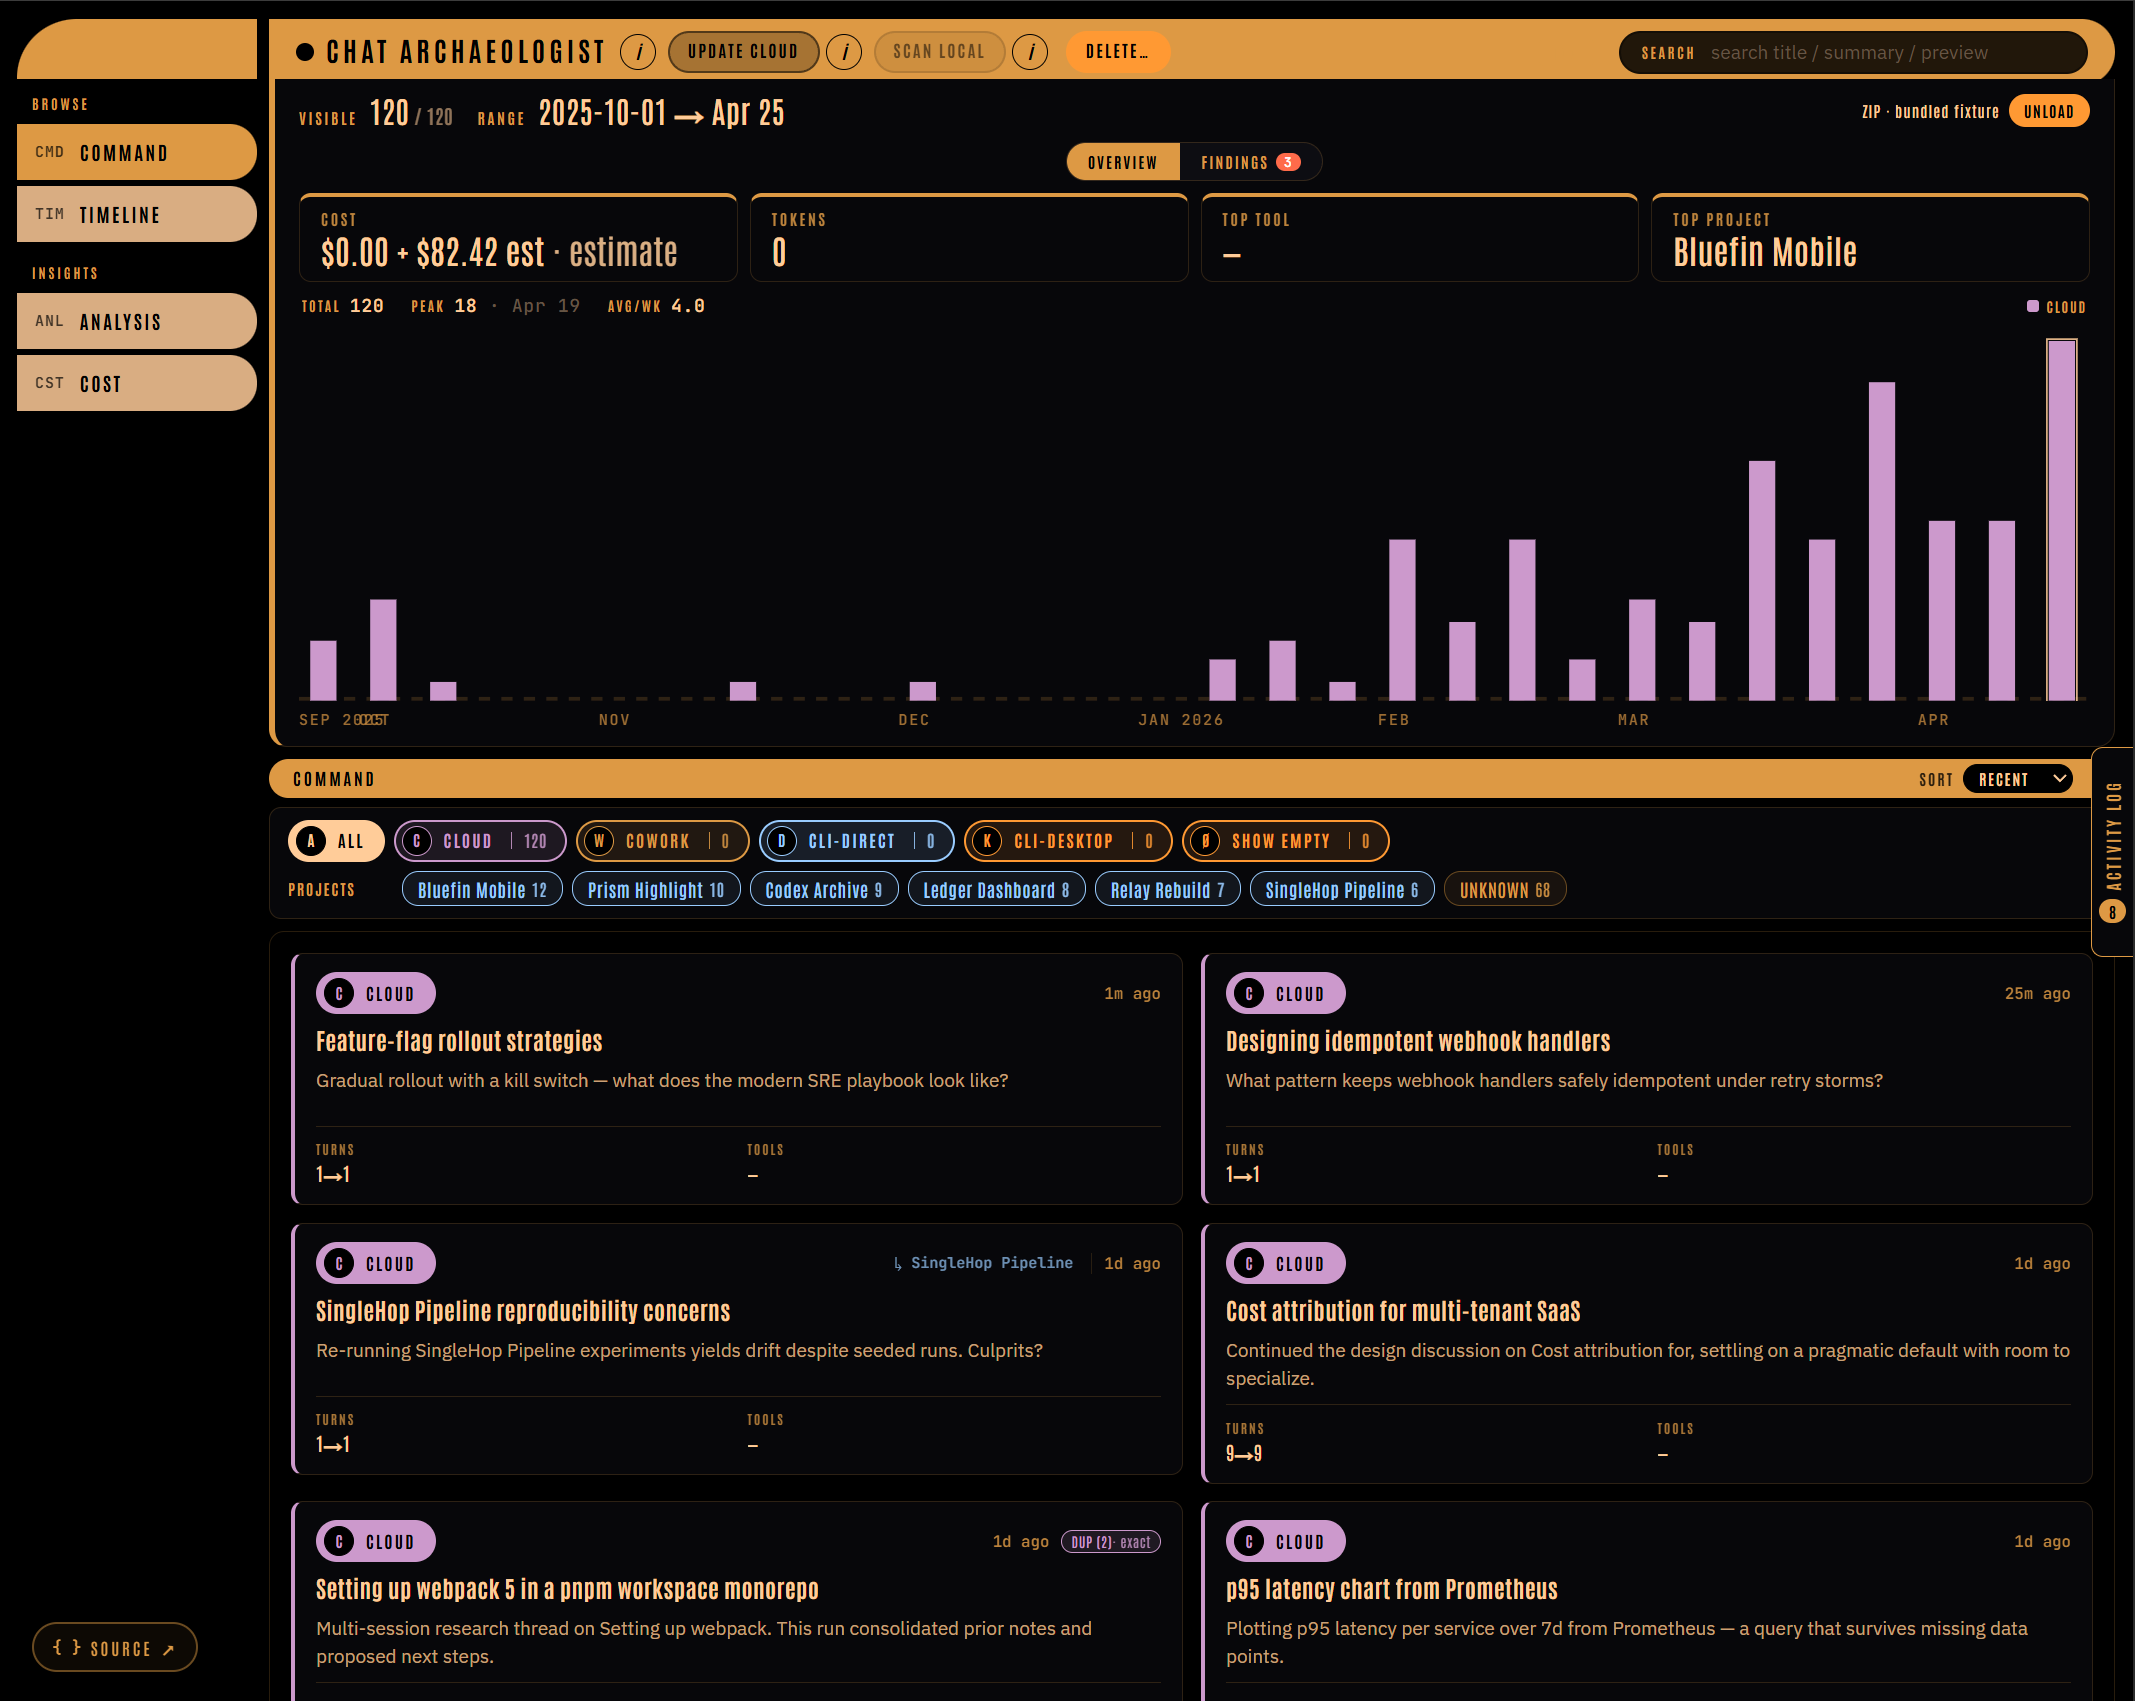Toggle the CLI-Desktop source filter
Image resolution: width=2135 pixels, height=1701 pixels.
click(1068, 841)
